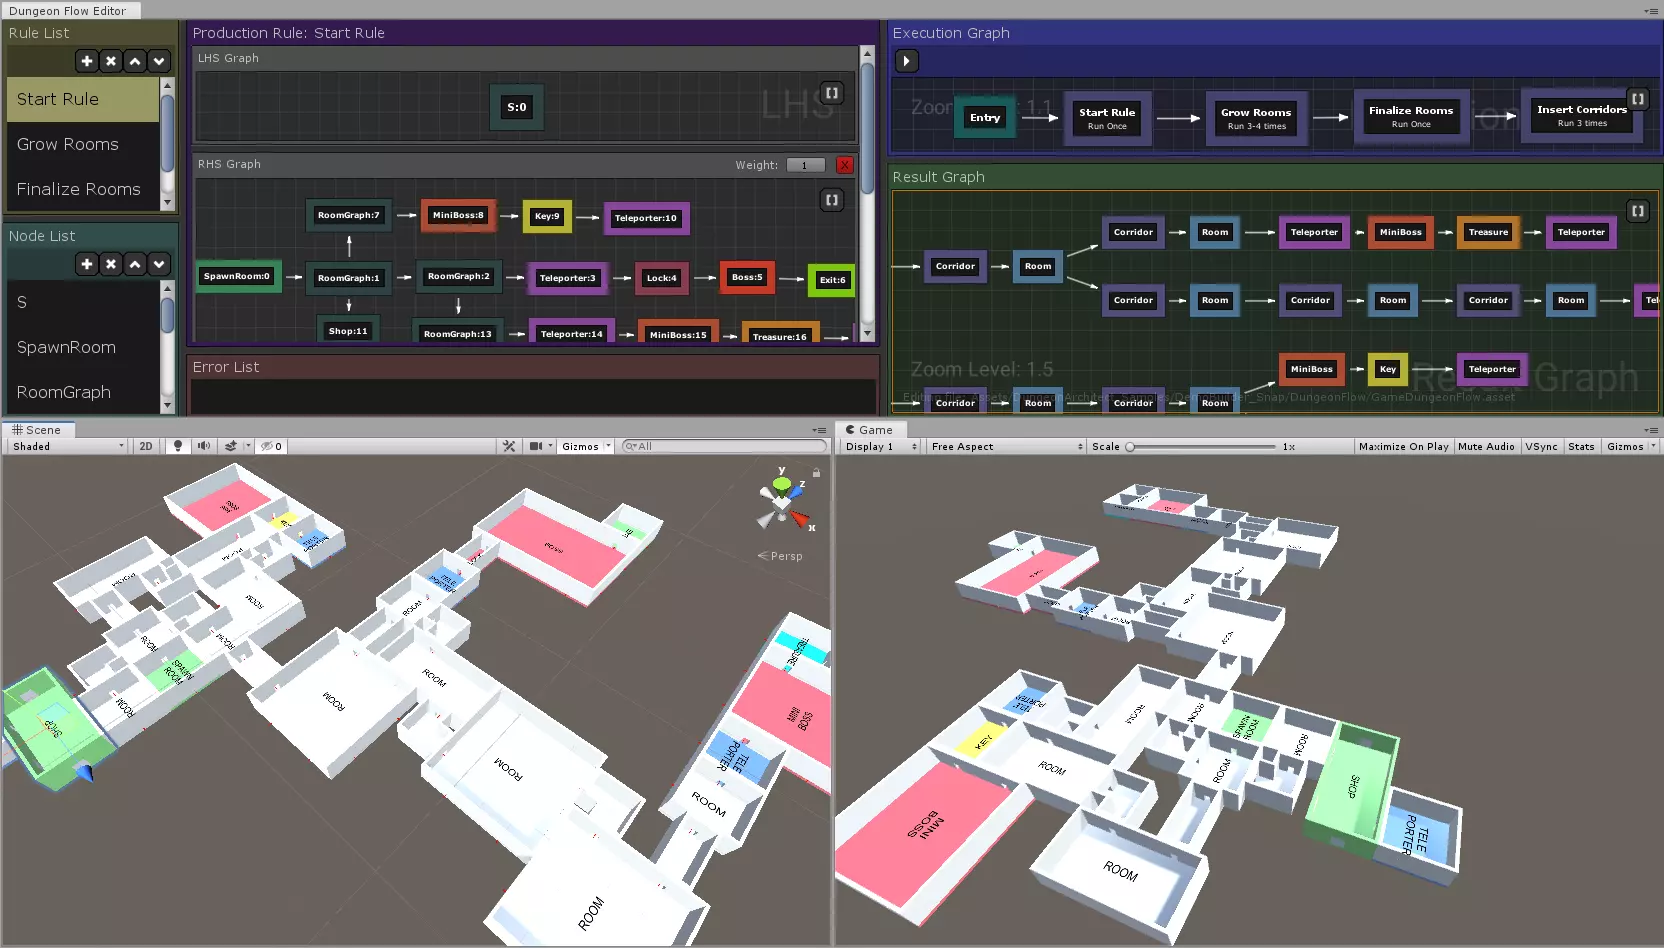Open Scene view tools settings icon
The height and width of the screenshot is (948, 1664).
(509, 446)
